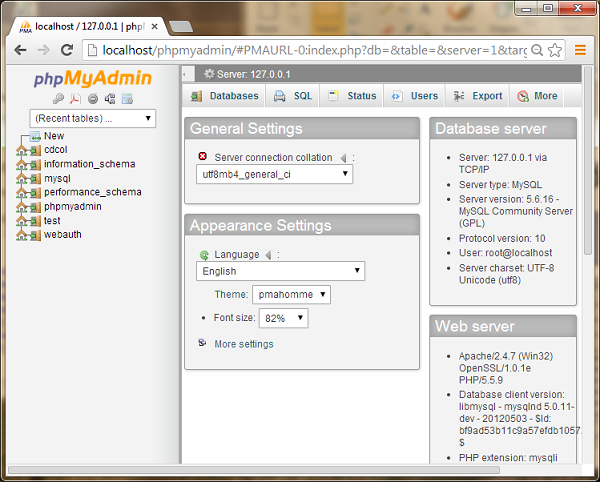Click the gray minus circle sidebar icon
The image size is (600, 482).
[x=93, y=99]
